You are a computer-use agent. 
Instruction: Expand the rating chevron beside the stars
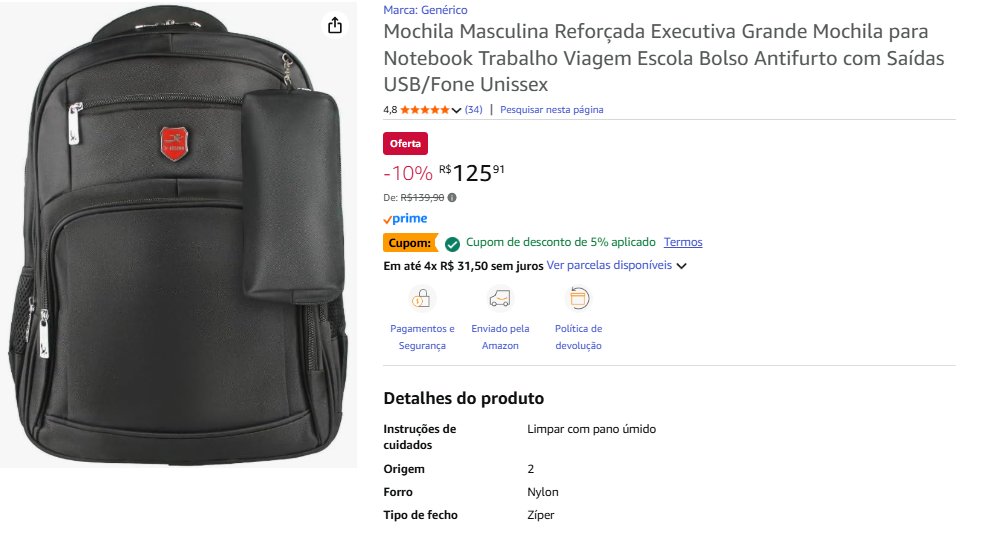[x=457, y=110]
